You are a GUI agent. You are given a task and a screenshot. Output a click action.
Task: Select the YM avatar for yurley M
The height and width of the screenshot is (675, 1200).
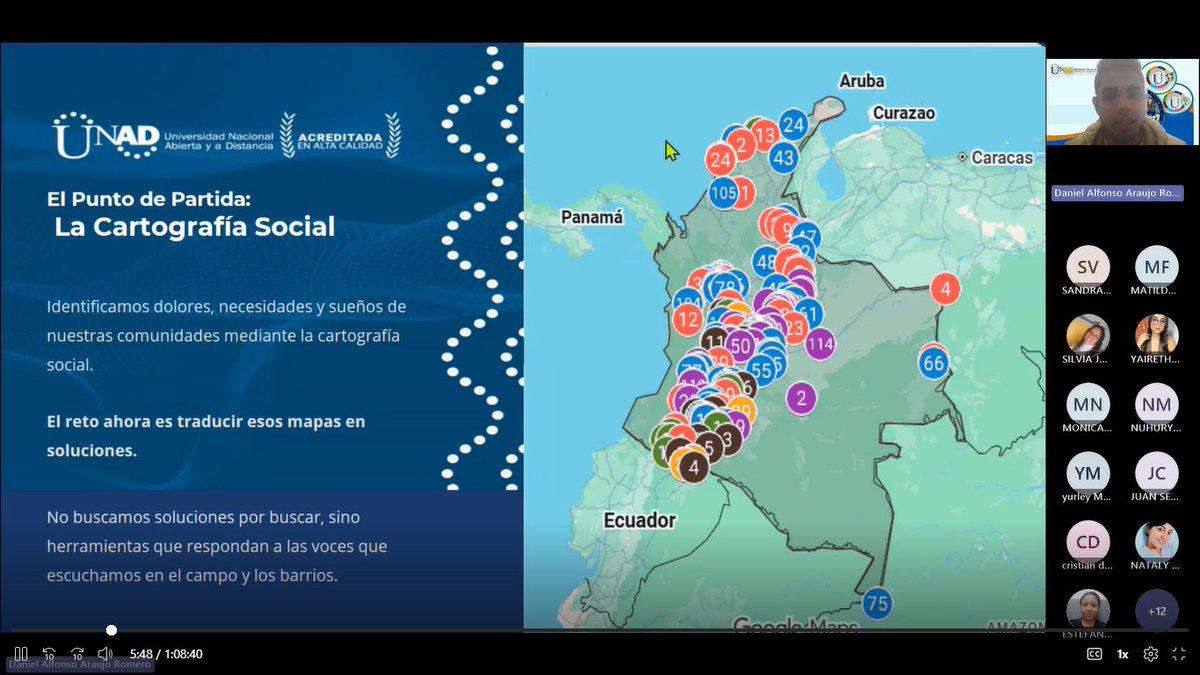point(1087,472)
